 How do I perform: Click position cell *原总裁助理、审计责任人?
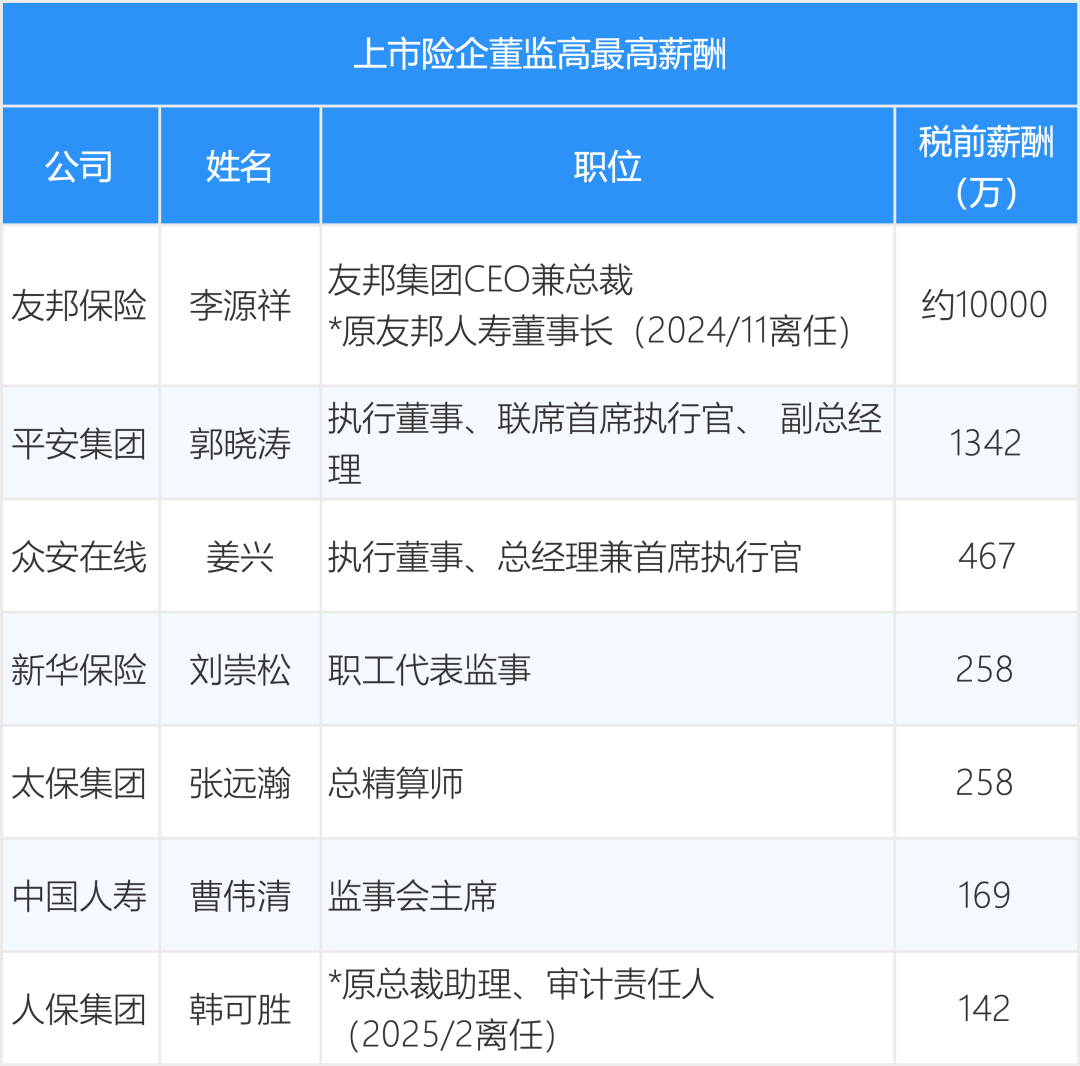tap(608, 1009)
